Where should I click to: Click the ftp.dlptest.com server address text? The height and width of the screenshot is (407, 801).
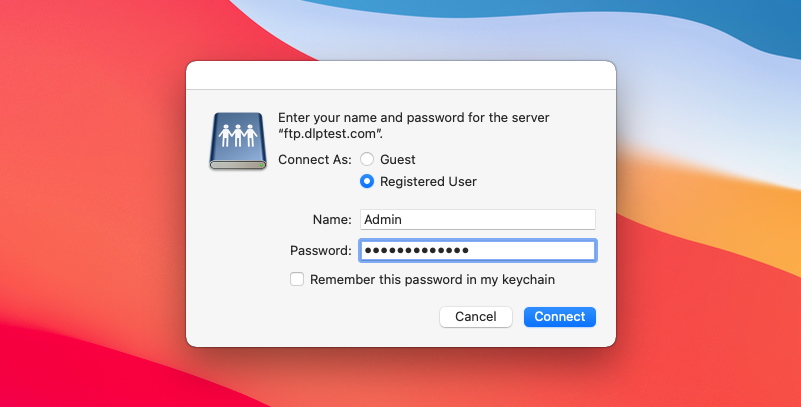[x=331, y=134]
